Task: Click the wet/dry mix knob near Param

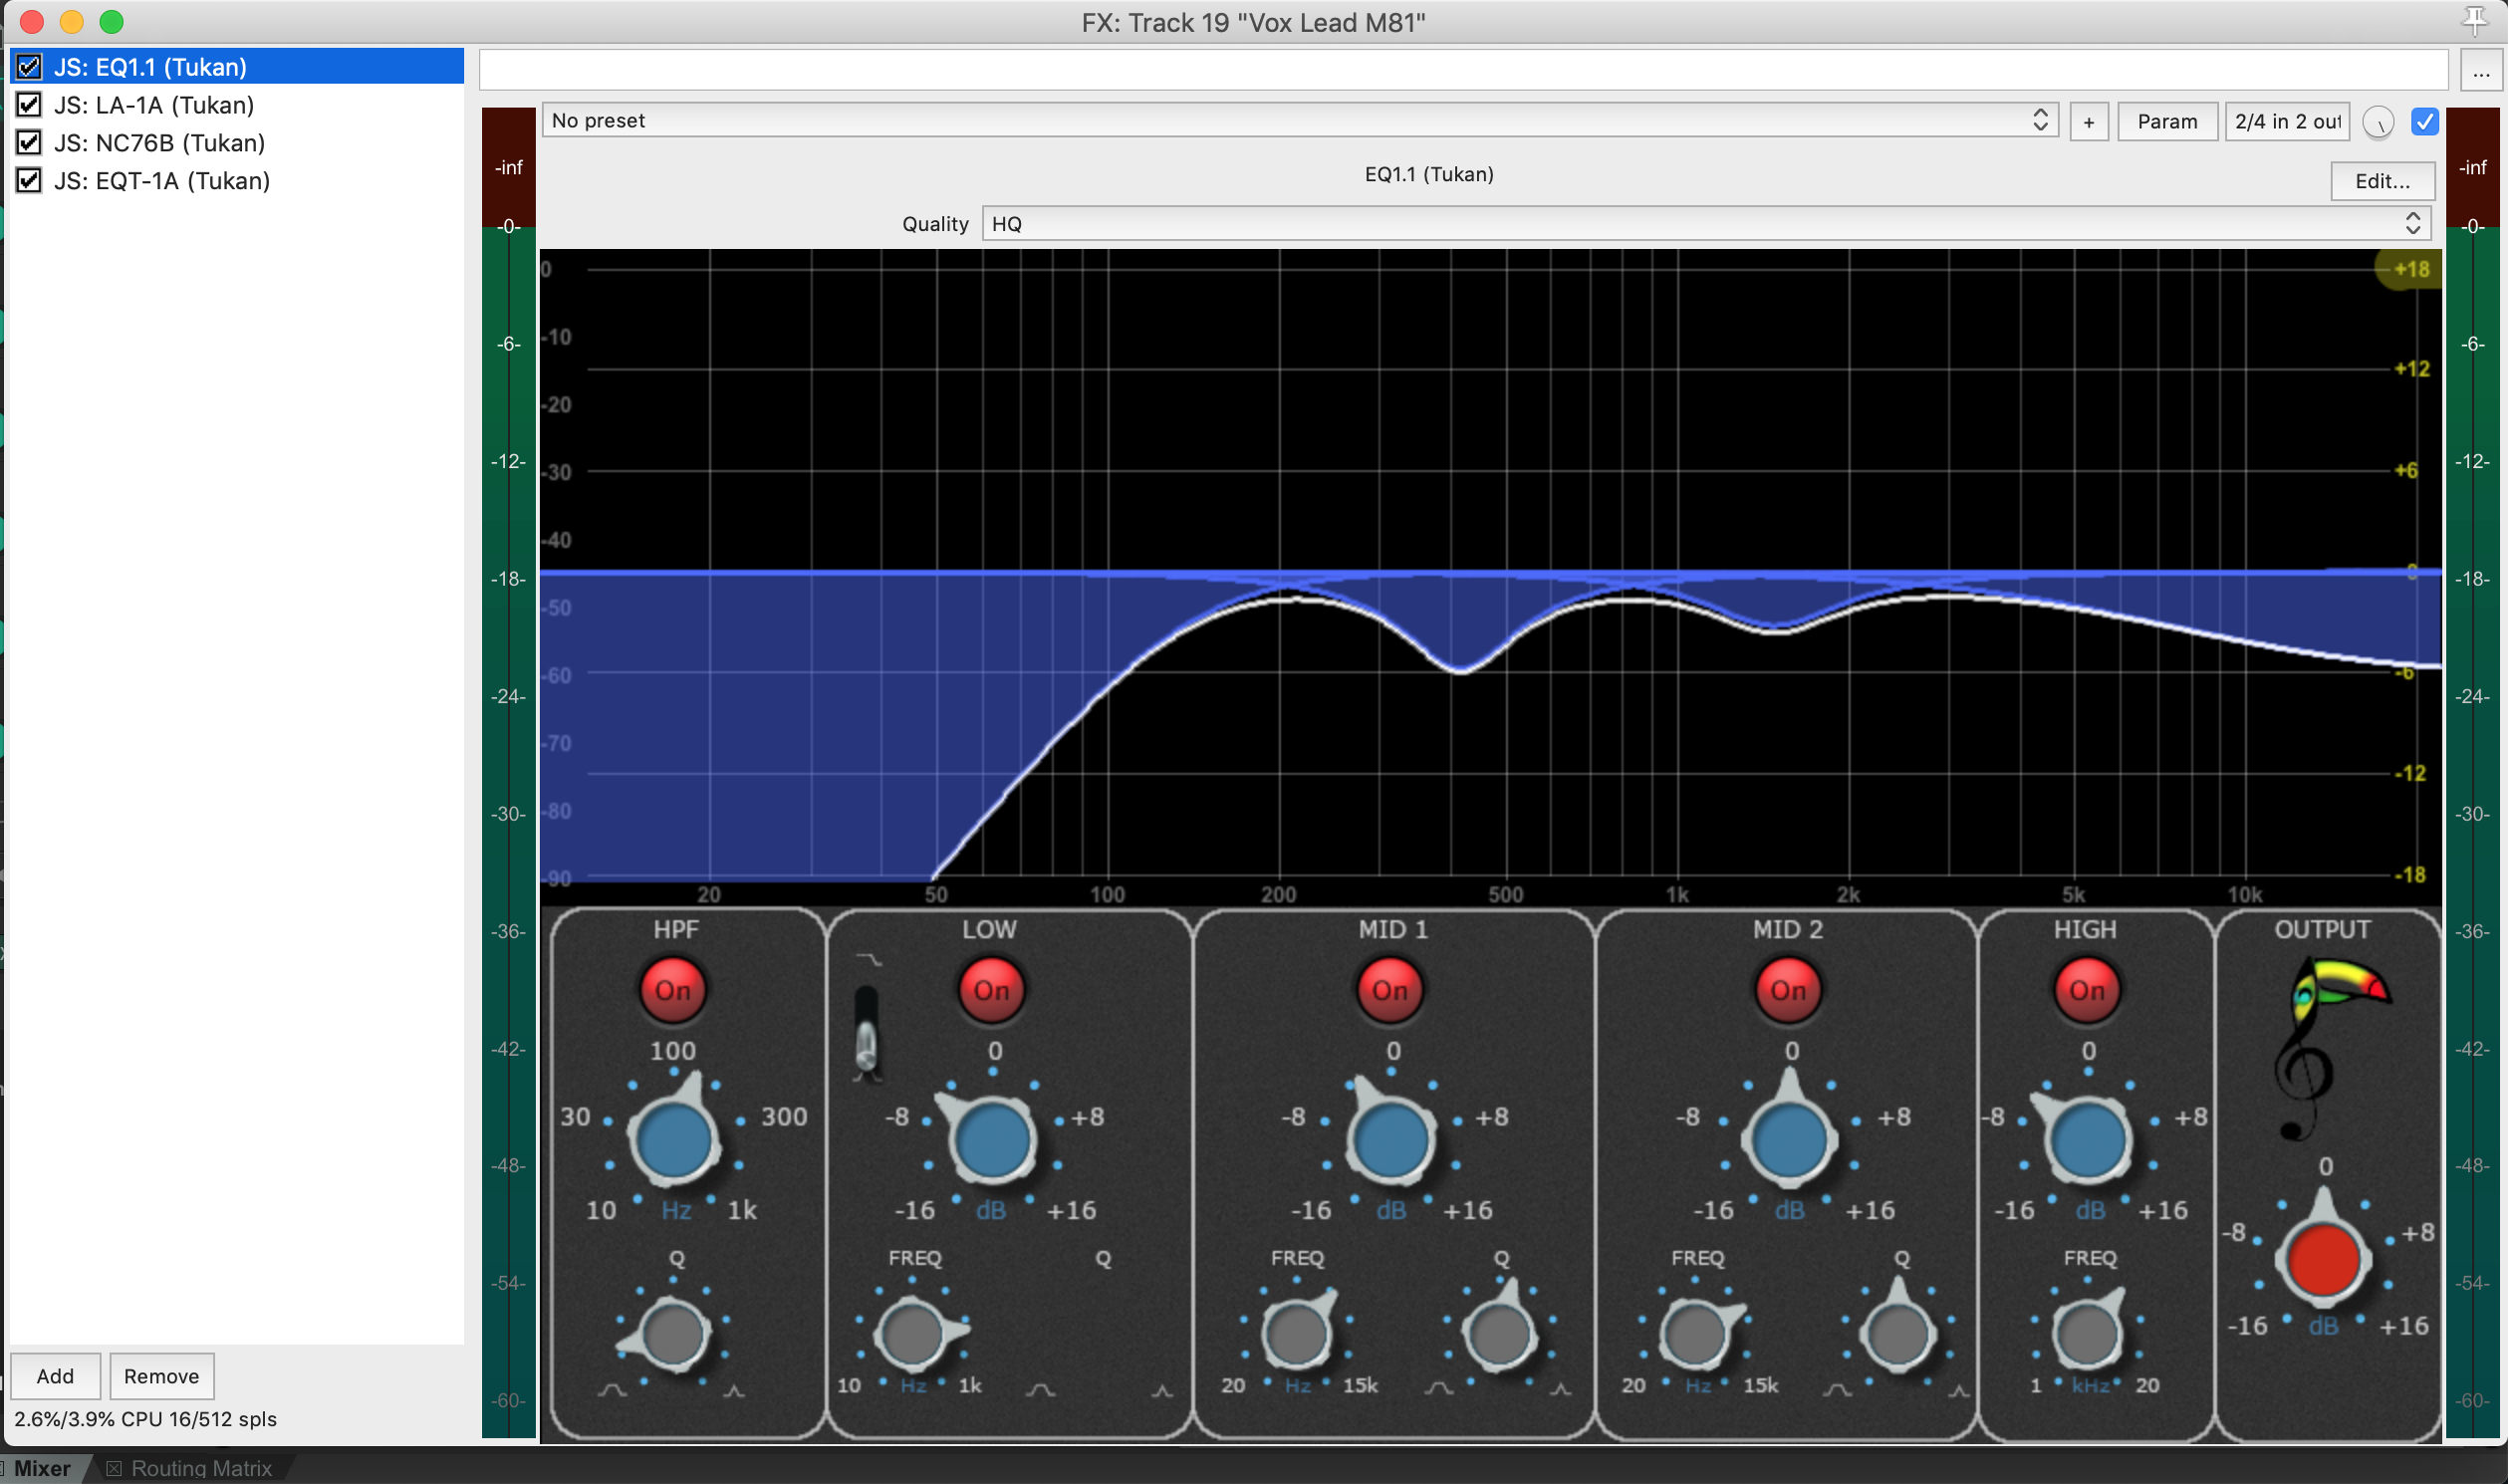Action: [x=2378, y=122]
